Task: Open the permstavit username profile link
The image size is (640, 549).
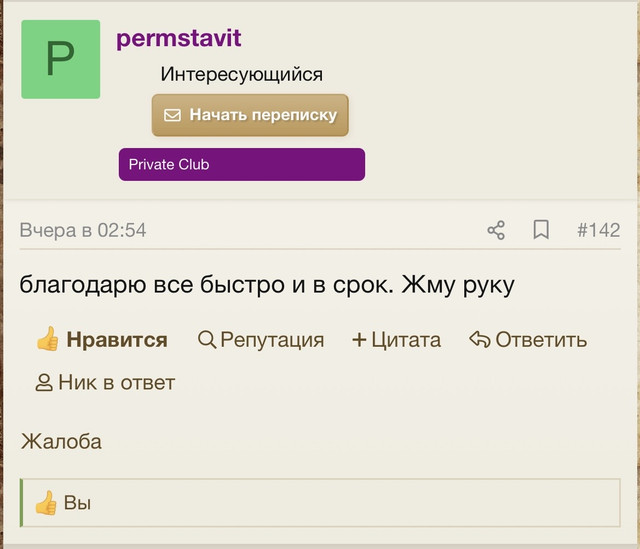Action: click(x=179, y=38)
